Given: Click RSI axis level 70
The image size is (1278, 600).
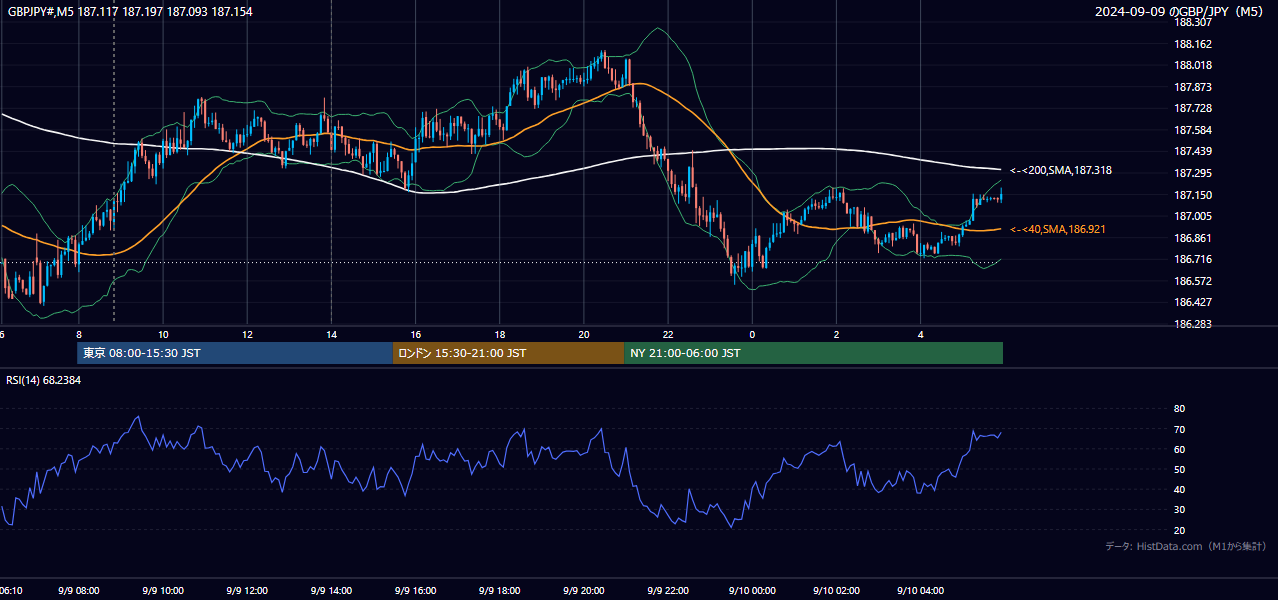Looking at the screenshot, I should coord(1179,429).
